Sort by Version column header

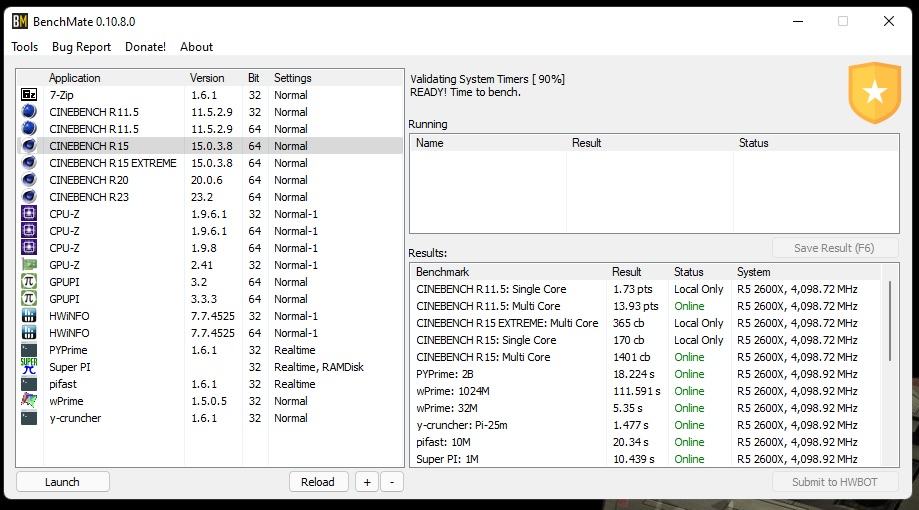pos(214,78)
